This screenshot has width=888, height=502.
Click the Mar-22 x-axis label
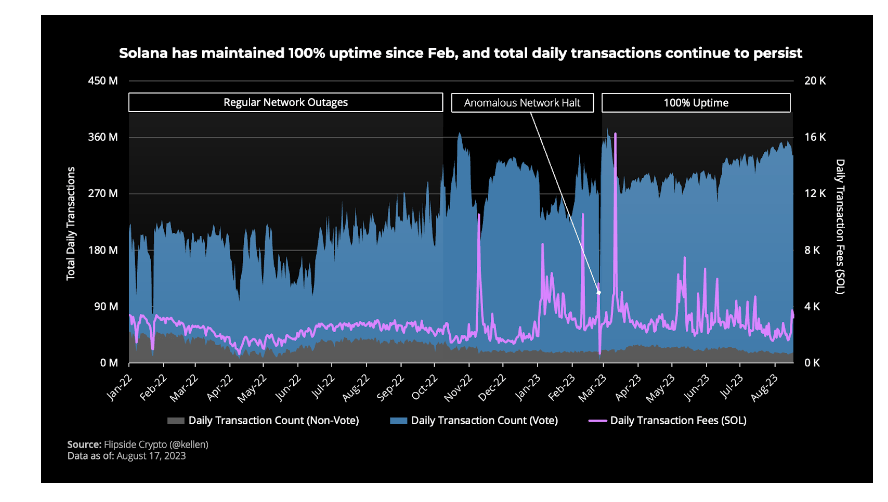184,387
